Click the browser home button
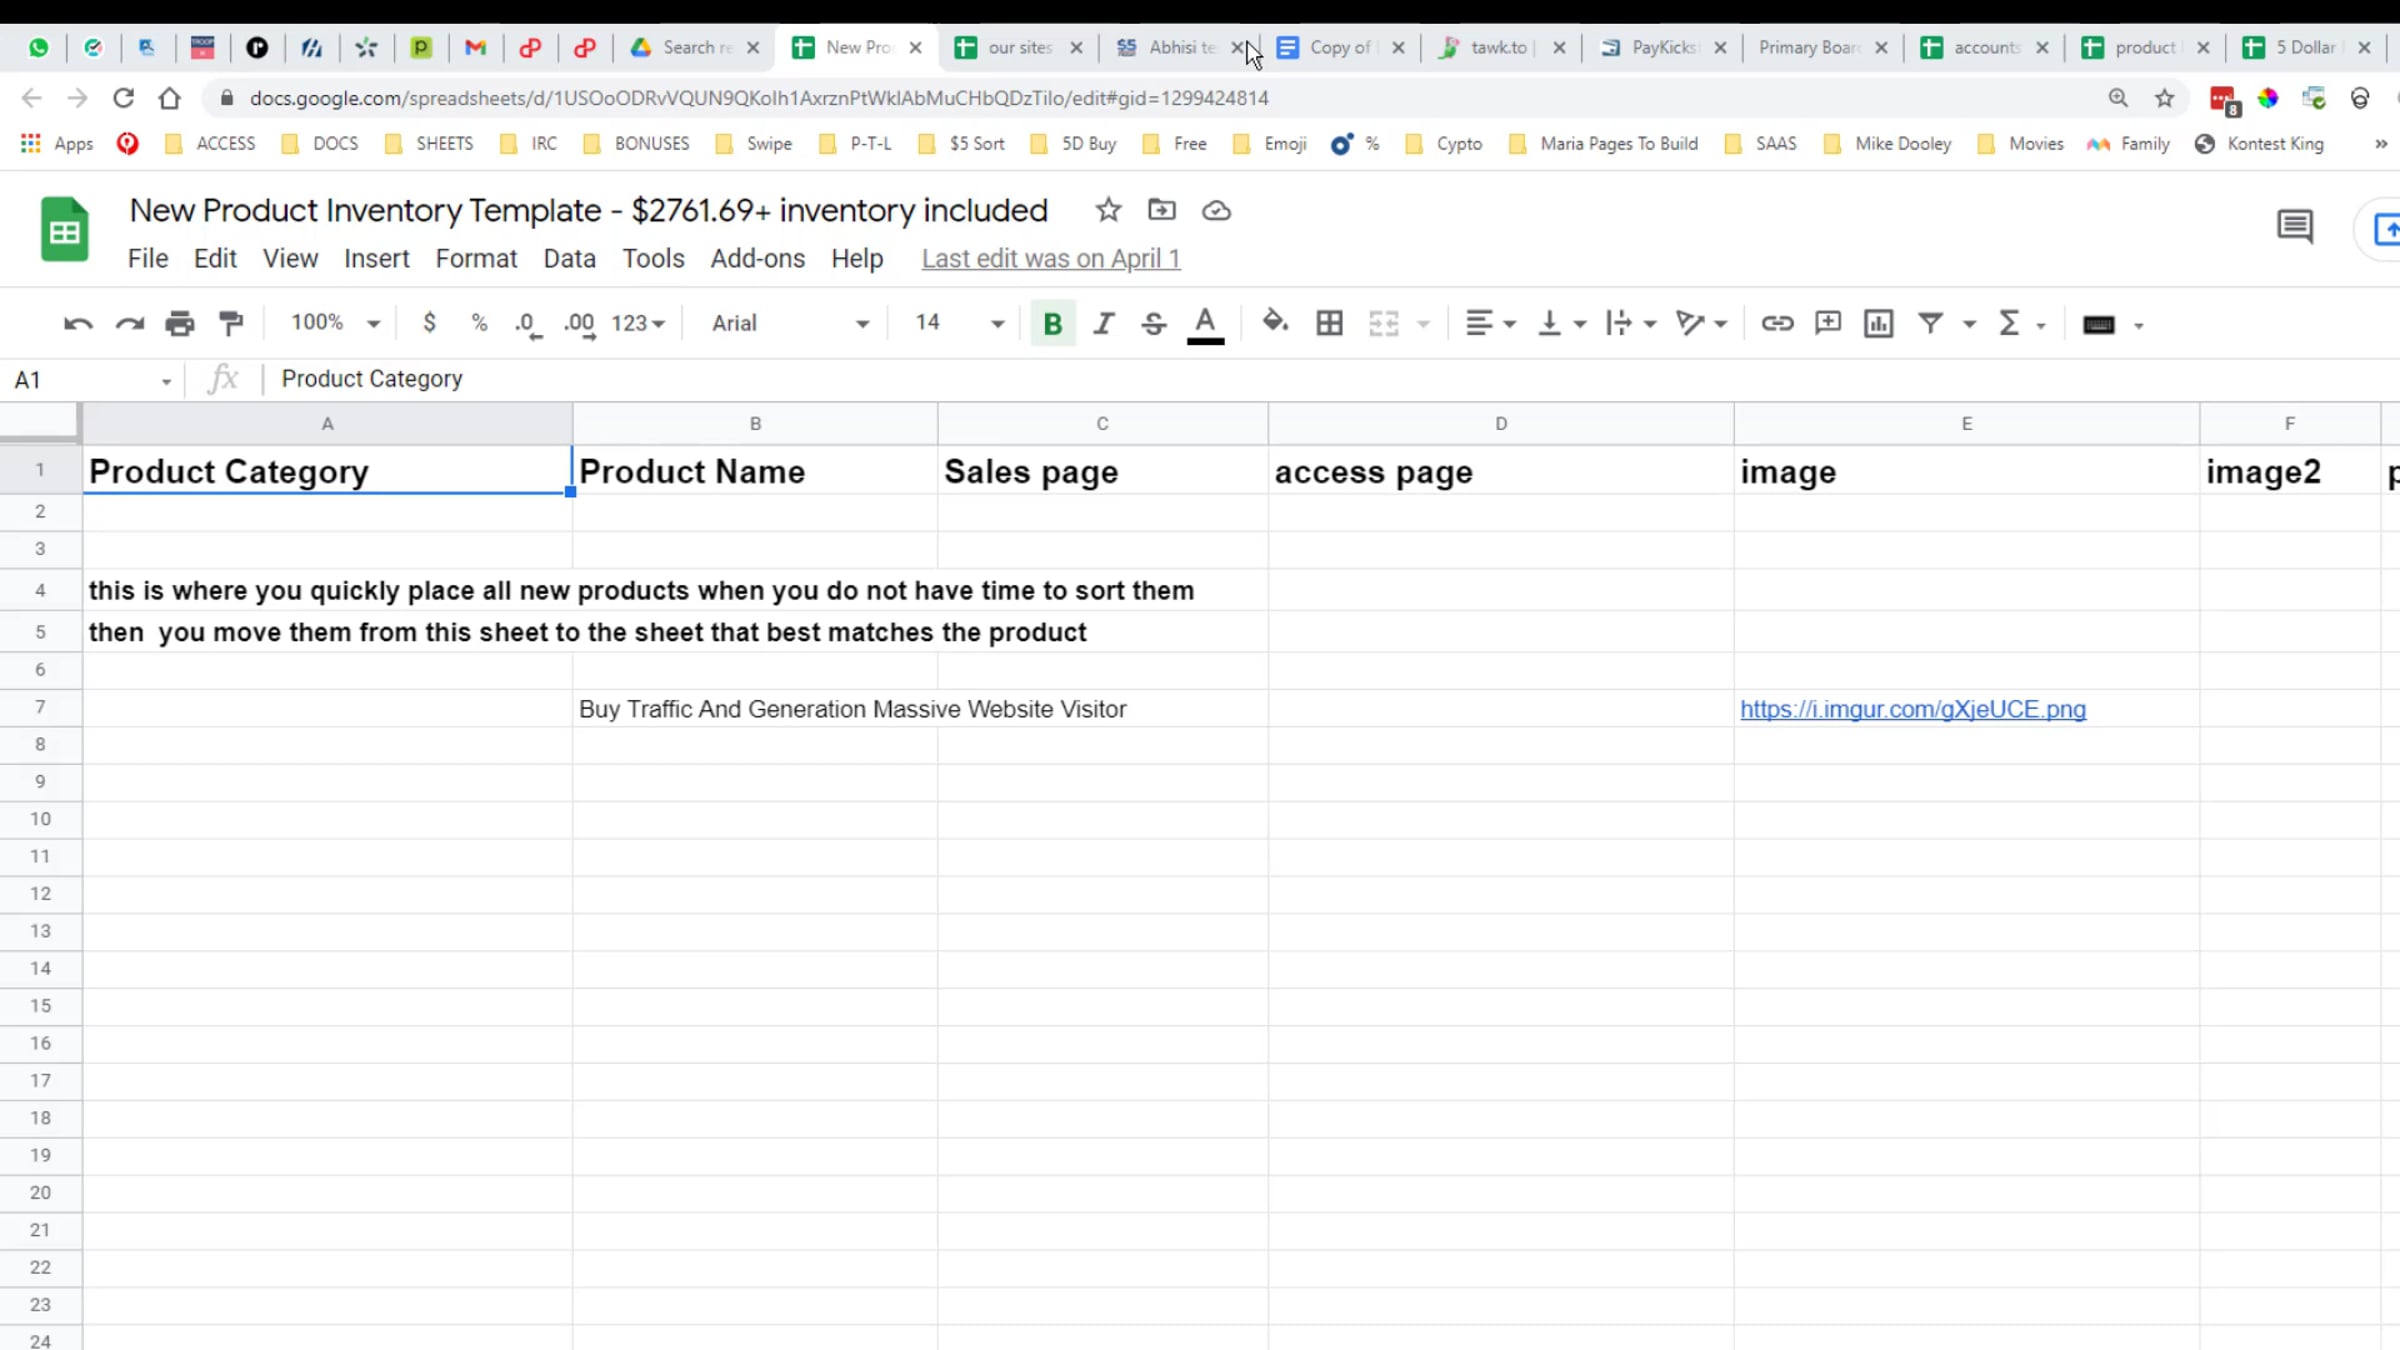 170,98
